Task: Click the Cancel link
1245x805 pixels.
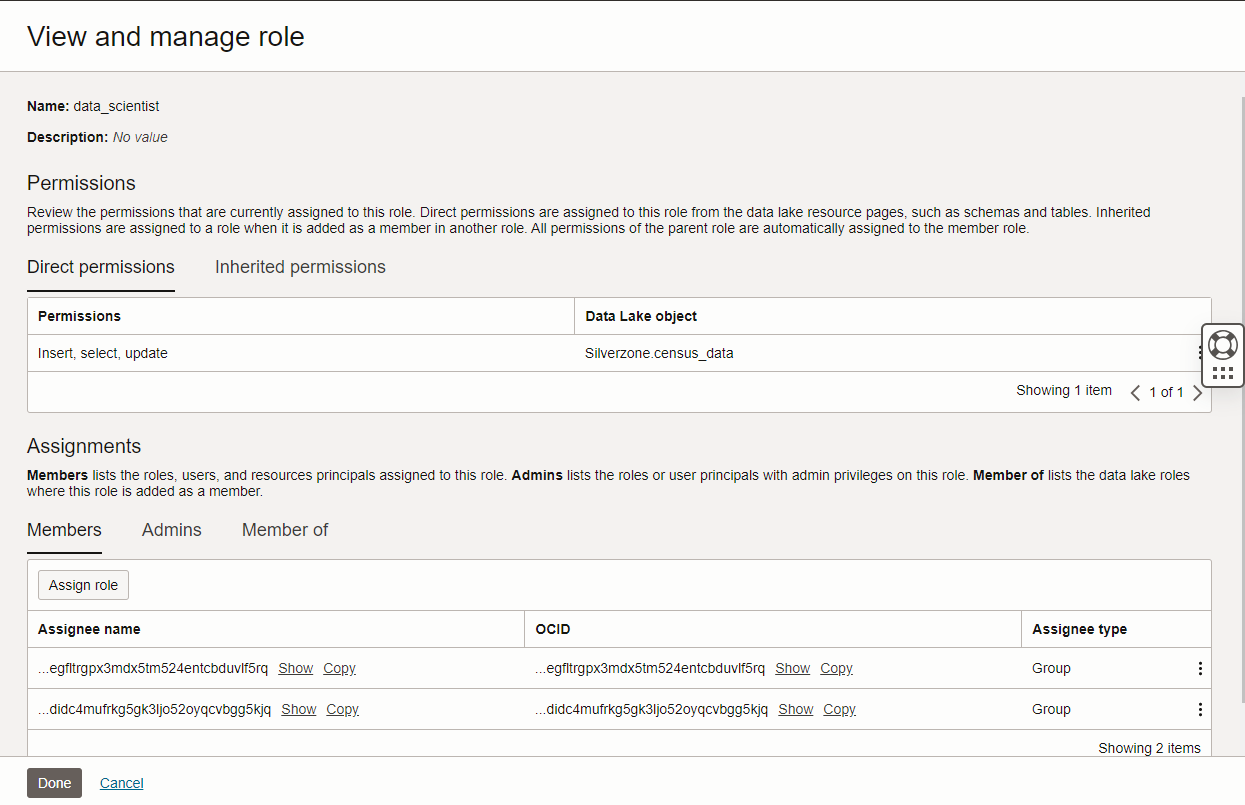Action: tap(121, 783)
